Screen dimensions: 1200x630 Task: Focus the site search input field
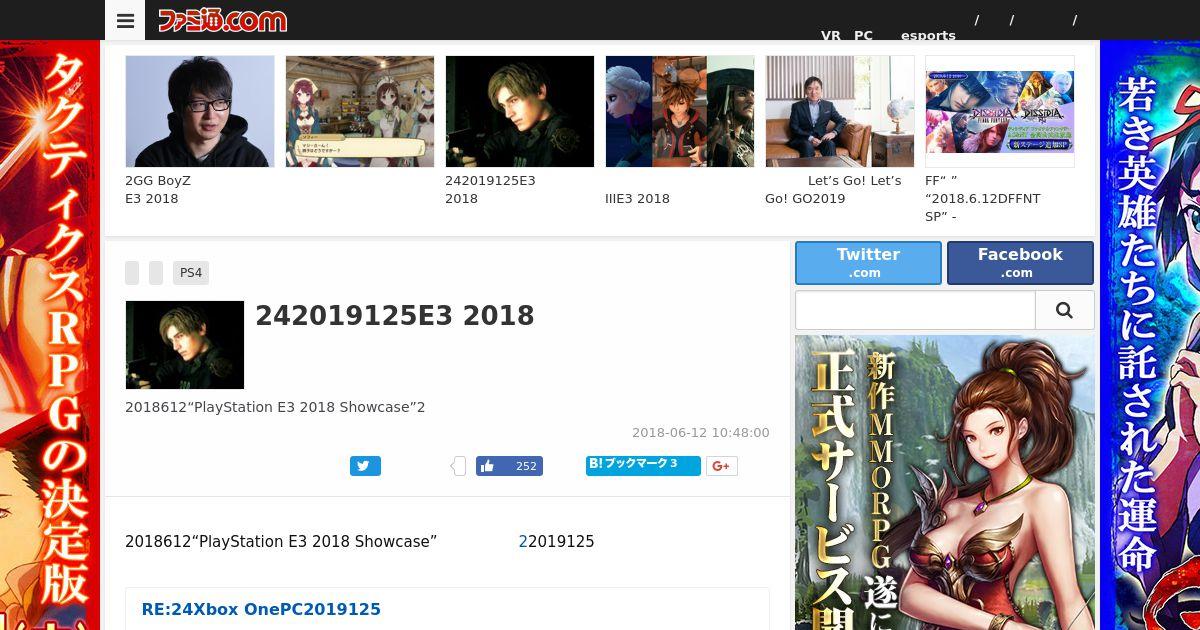click(x=915, y=311)
